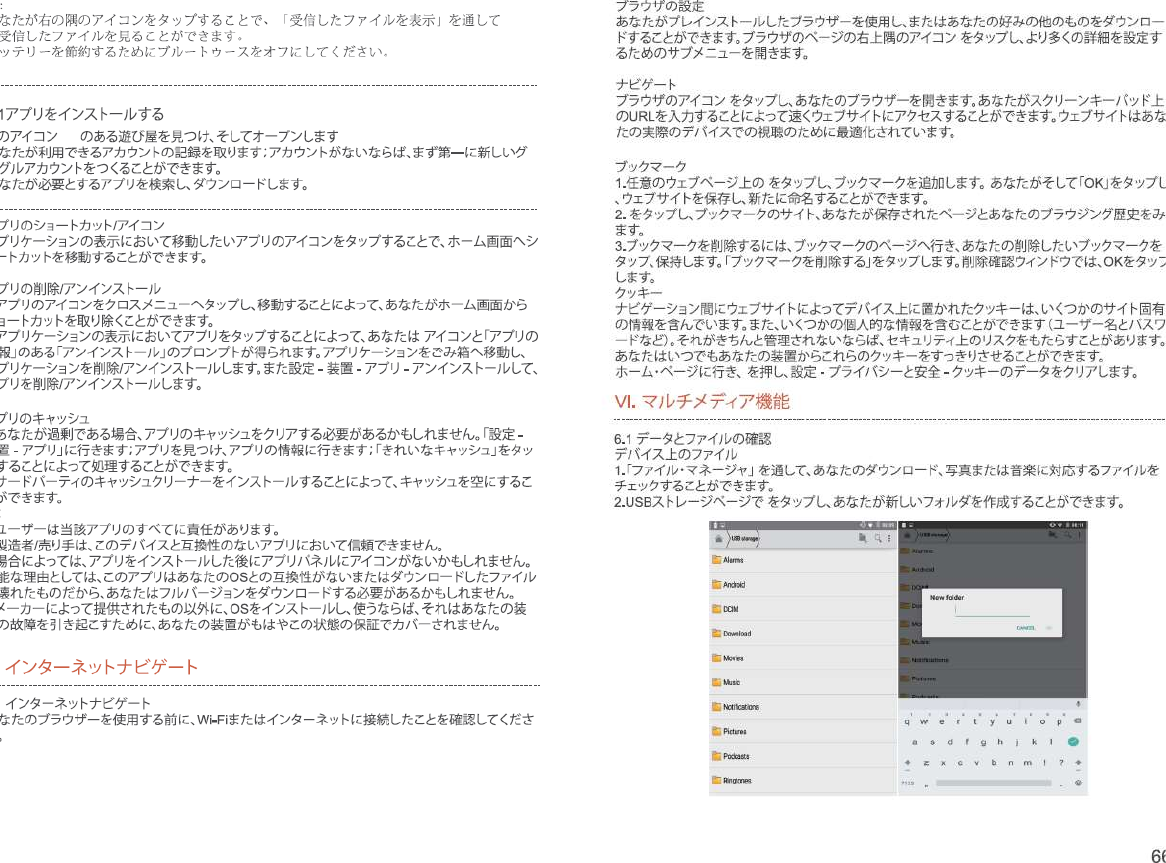Viewport: 1166px width, 863px height.
Task: Open the Ringtones folder in the left file list
Action: pyautogui.click(x=802, y=780)
